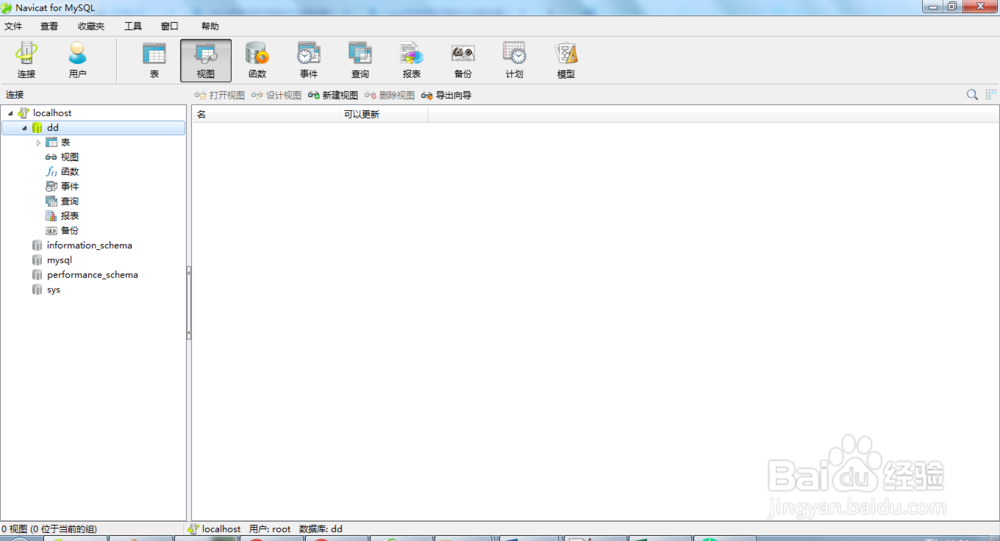Click the view layout icon beside search
Viewport: 1000px width, 541px height.
tap(990, 94)
